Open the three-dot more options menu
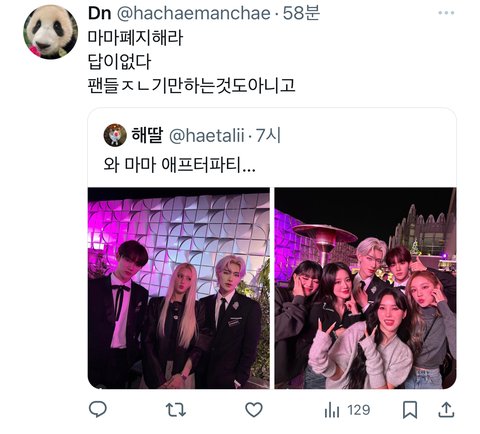Viewport: 480px width, 434px height. pos(446,13)
